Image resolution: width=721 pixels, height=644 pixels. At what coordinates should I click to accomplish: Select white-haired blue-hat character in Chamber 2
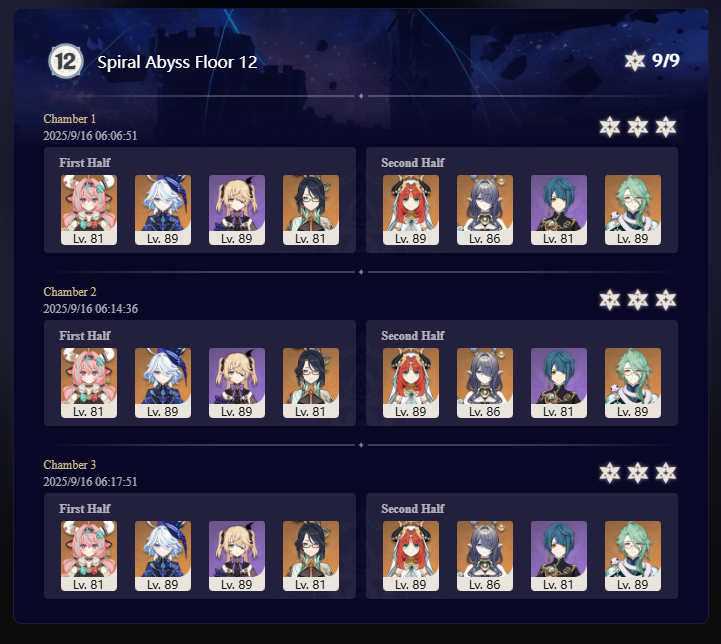pyautogui.click(x=163, y=383)
